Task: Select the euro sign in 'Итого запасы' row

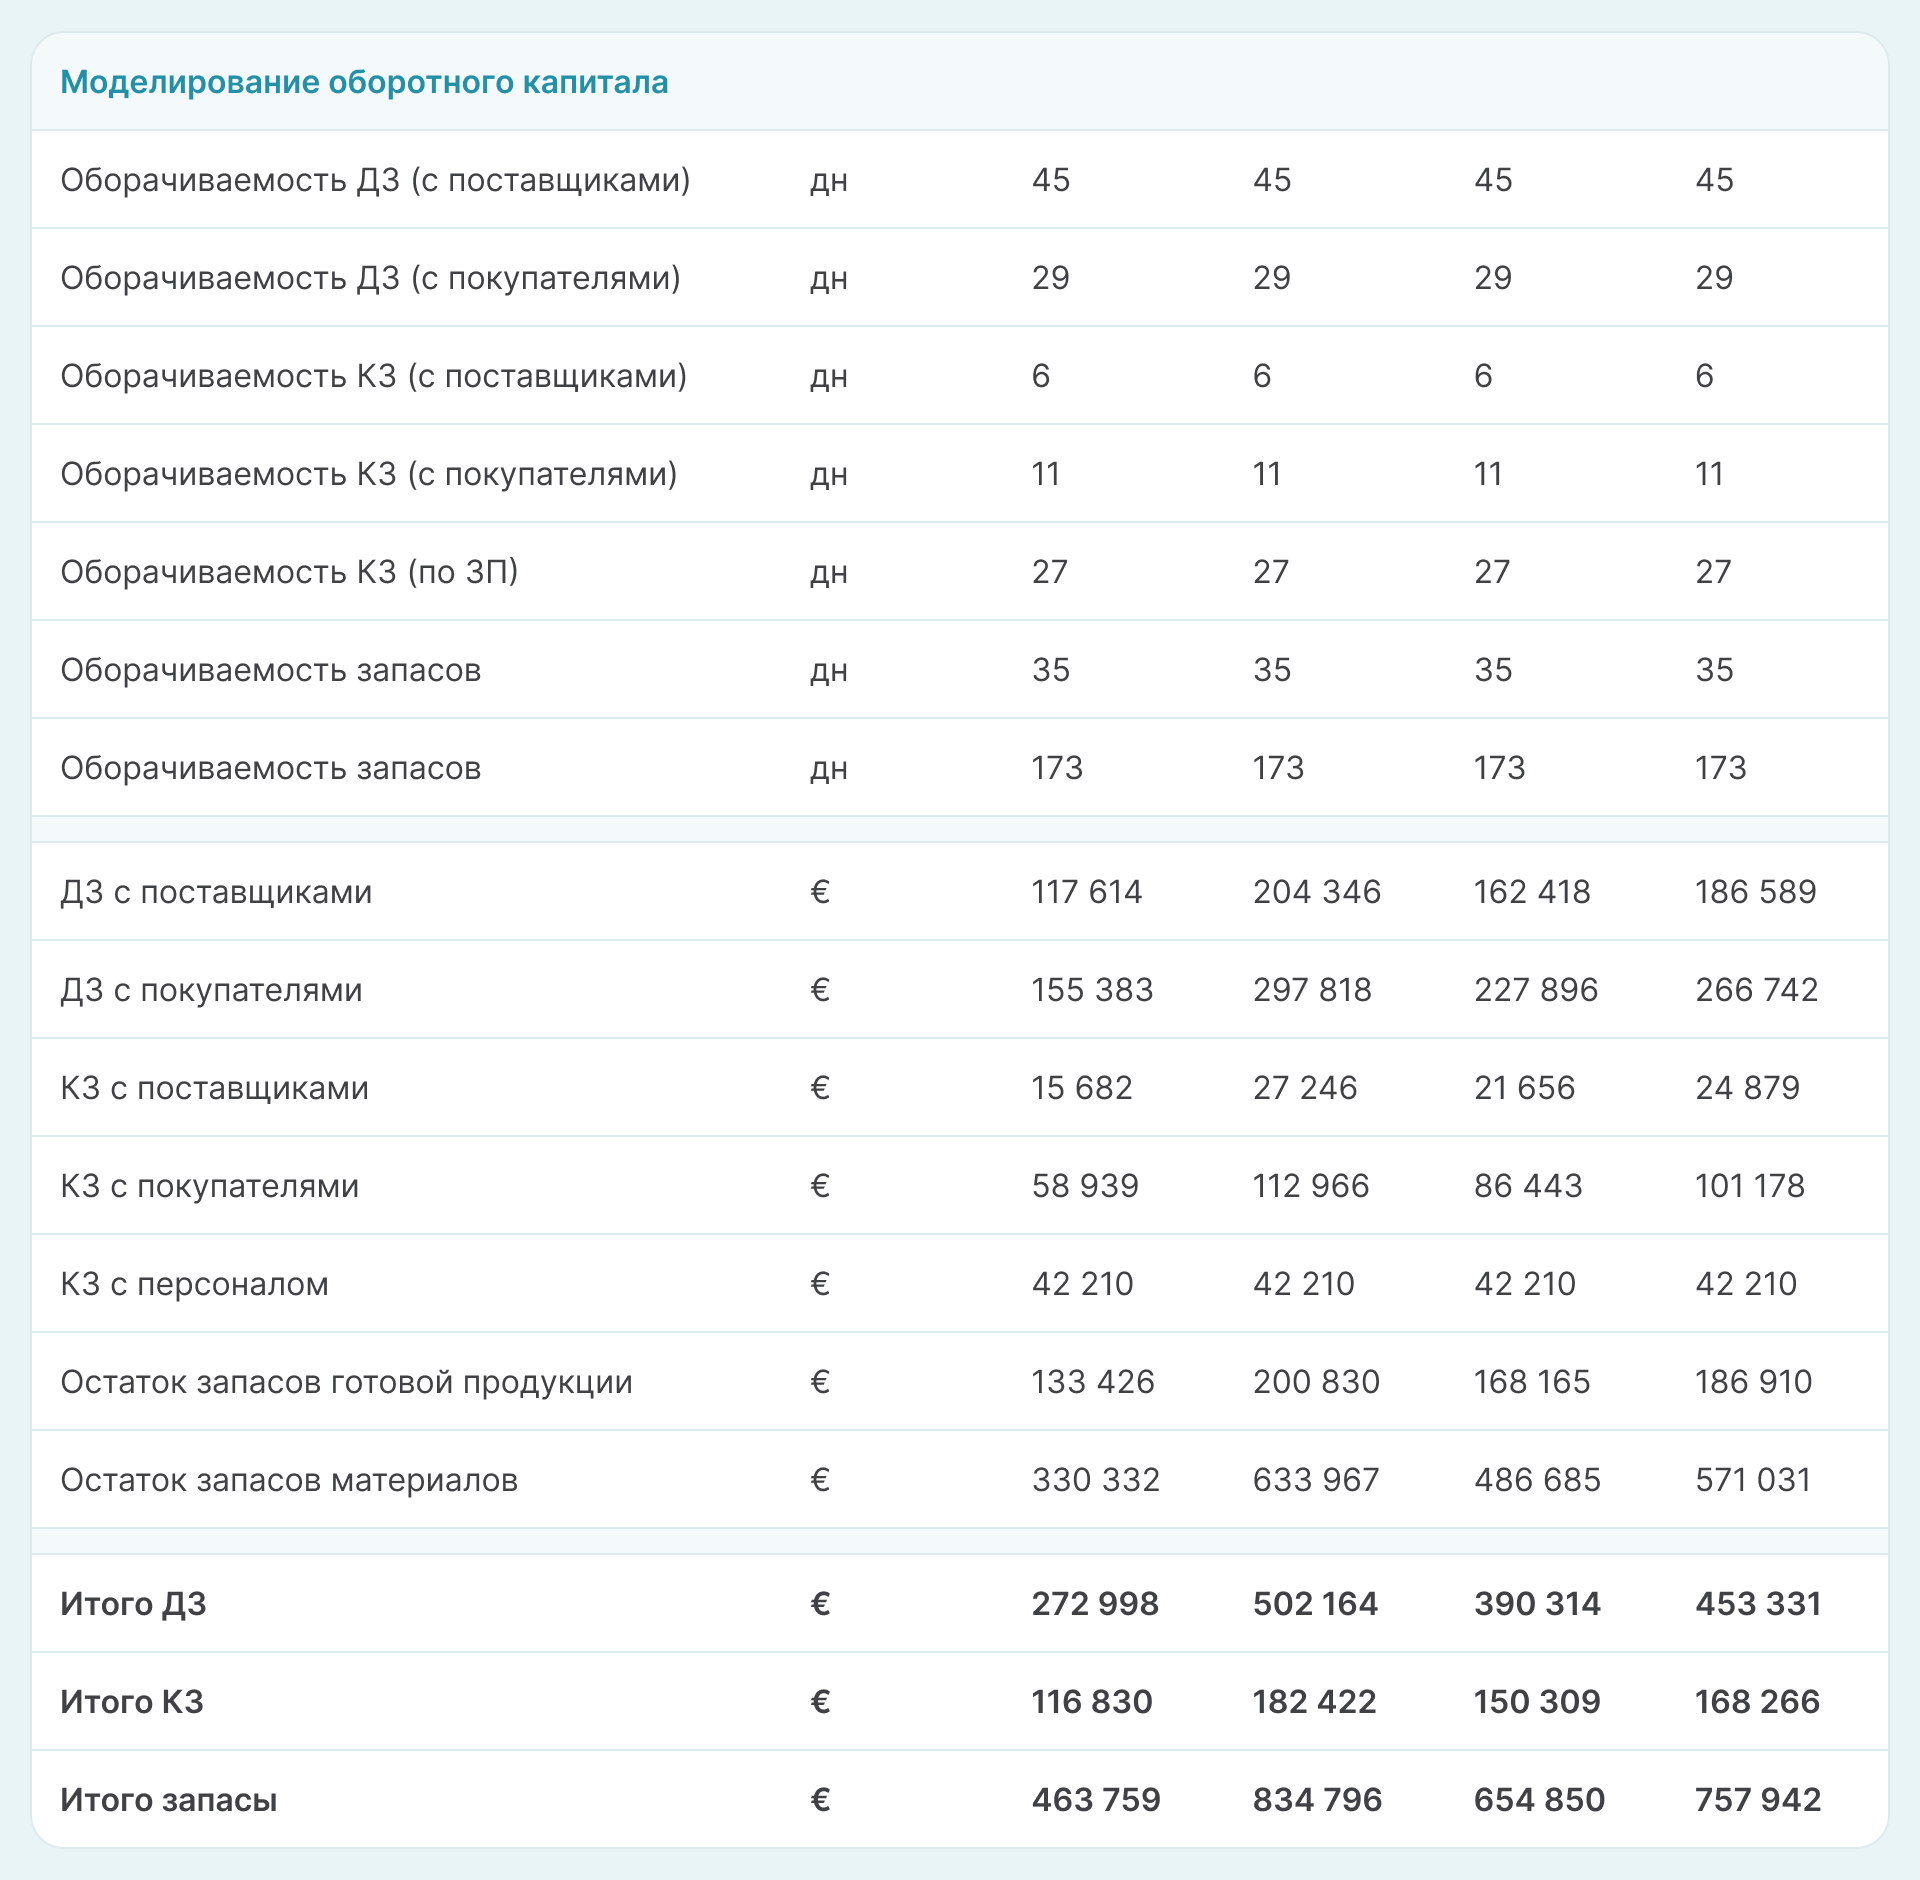Action: coord(820,1800)
